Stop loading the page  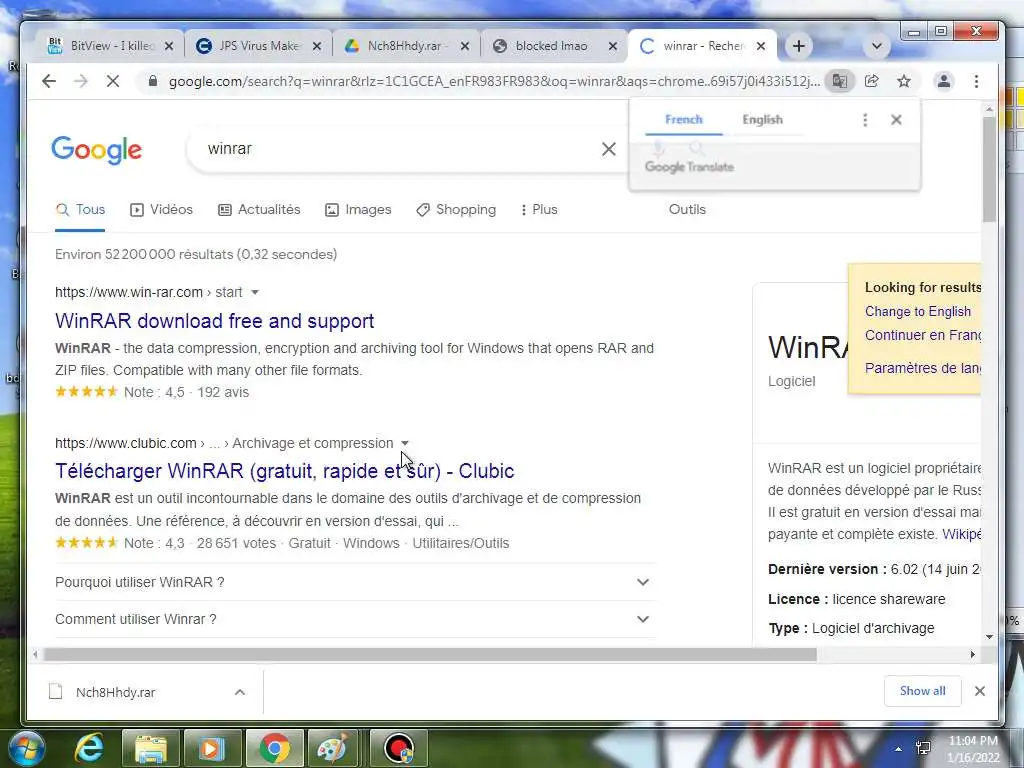[112, 81]
